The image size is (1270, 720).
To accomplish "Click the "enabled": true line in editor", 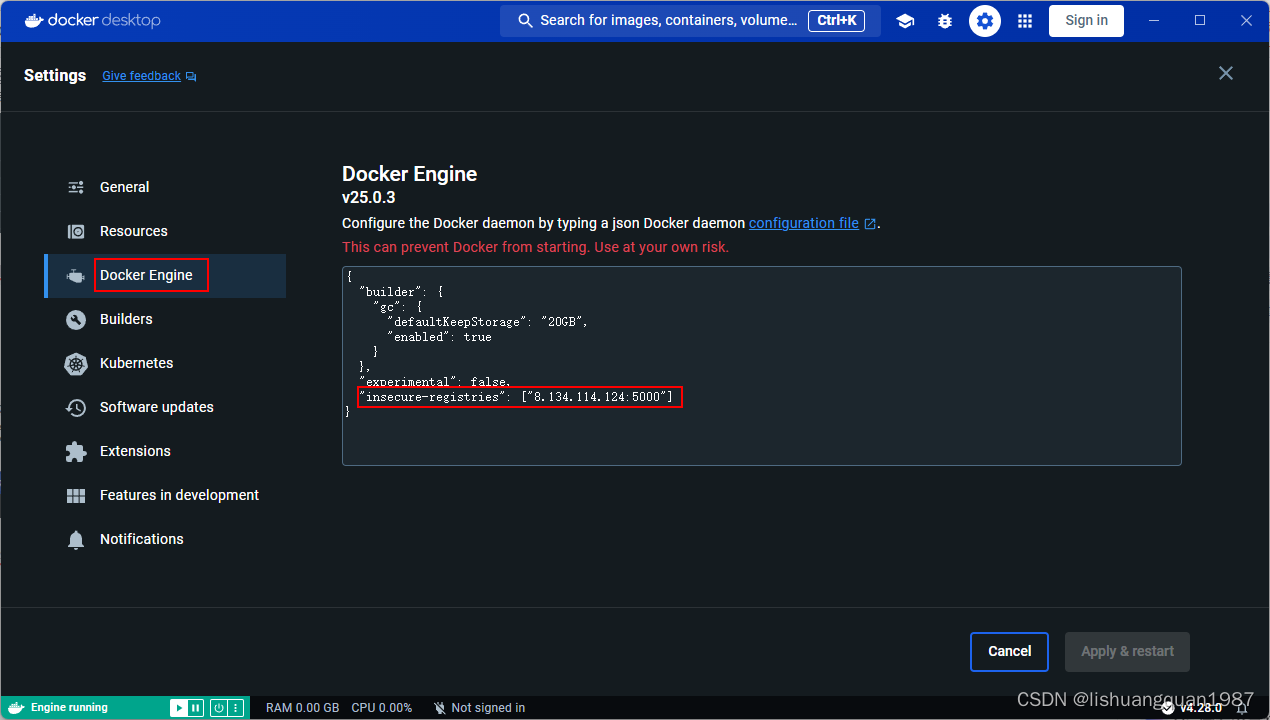I will pyautogui.click(x=439, y=337).
